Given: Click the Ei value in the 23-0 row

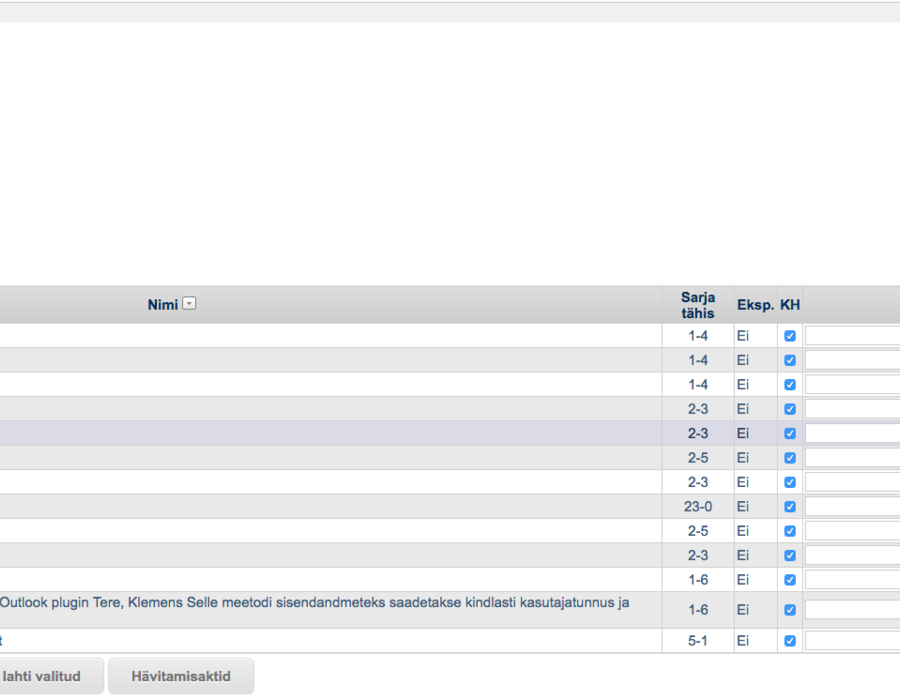Looking at the screenshot, I should 743,507.
